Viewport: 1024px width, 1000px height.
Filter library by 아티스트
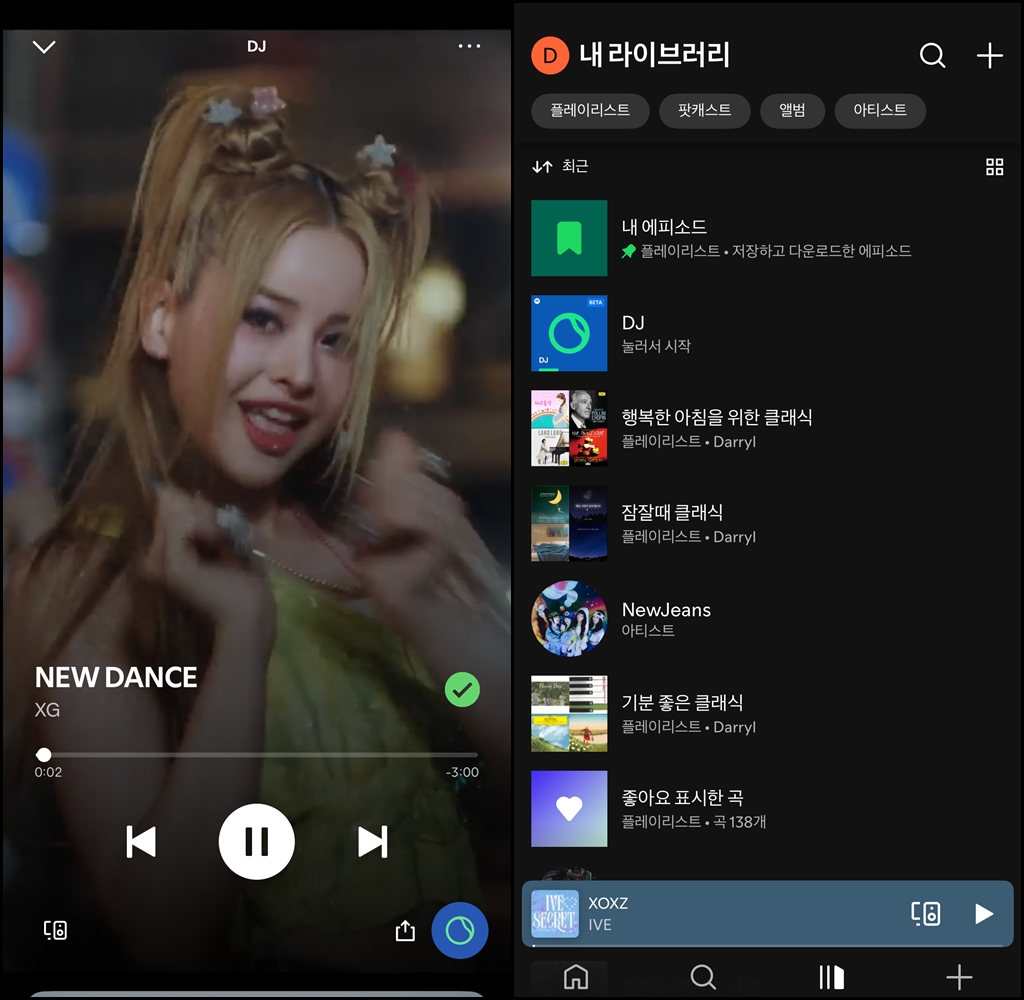(x=880, y=110)
